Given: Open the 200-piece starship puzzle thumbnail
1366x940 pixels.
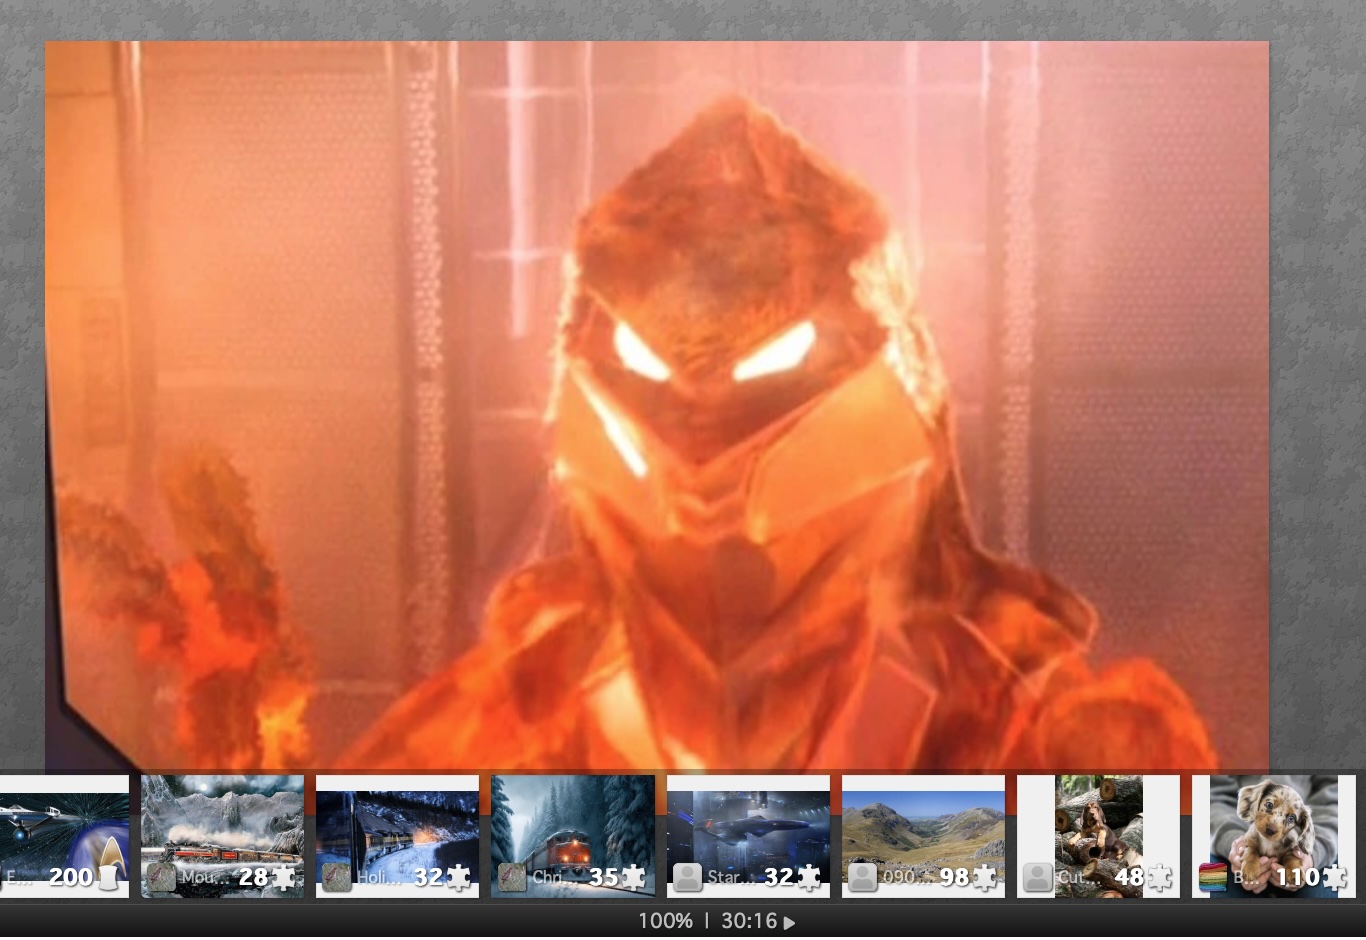Looking at the screenshot, I should pos(64,836).
